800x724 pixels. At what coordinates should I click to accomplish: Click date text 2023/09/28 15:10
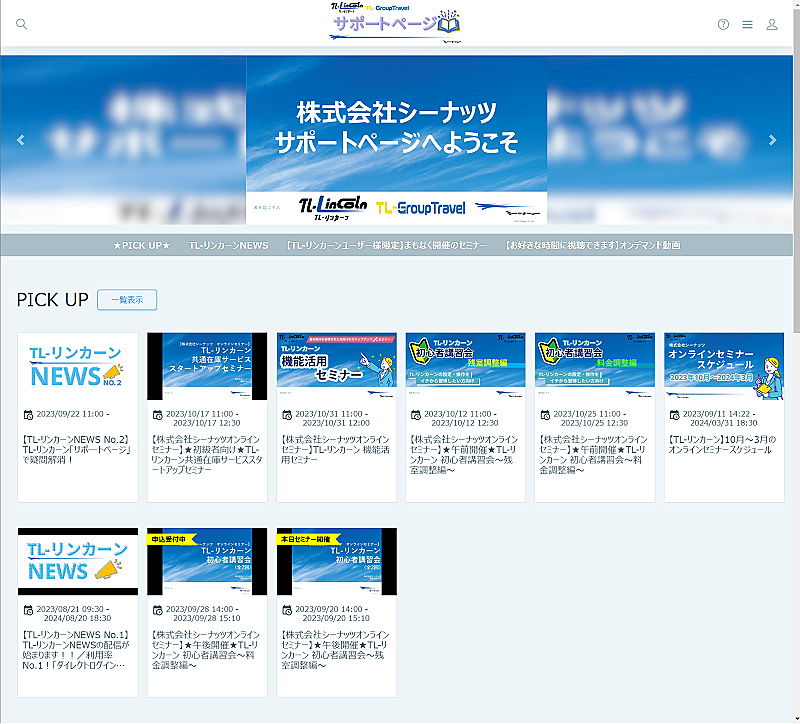pos(207,618)
